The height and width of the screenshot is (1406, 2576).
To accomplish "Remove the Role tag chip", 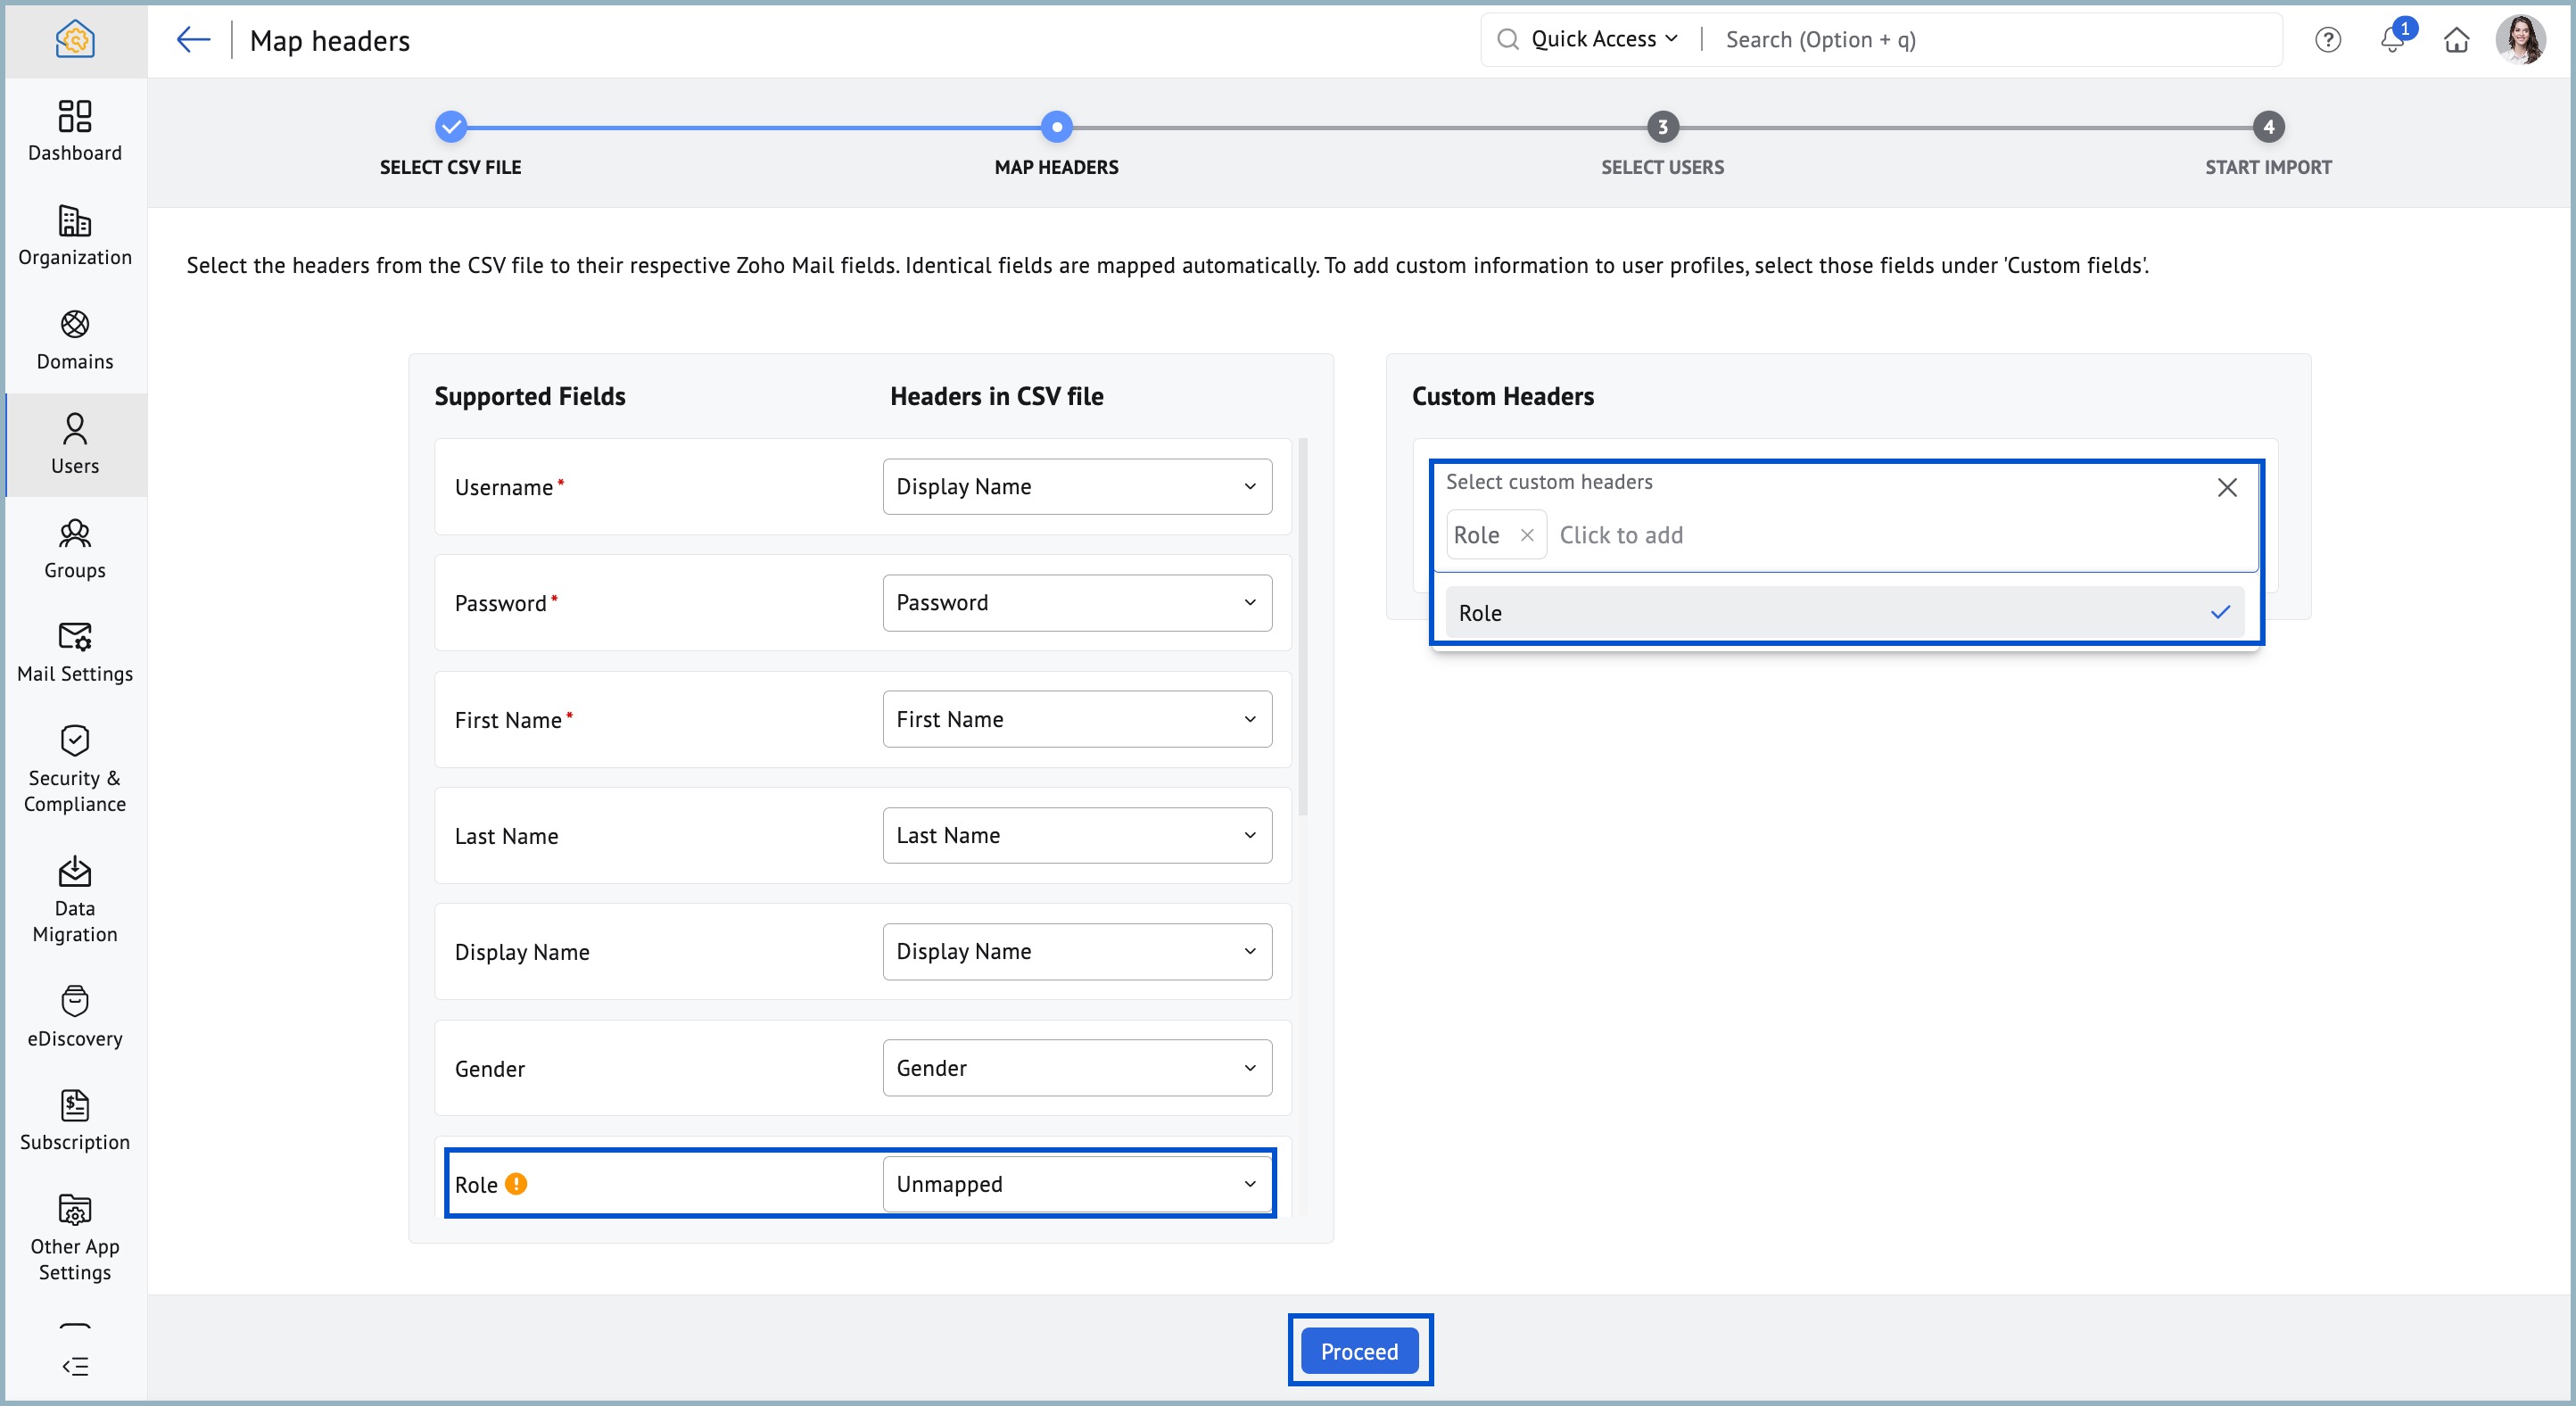I will [x=1526, y=535].
